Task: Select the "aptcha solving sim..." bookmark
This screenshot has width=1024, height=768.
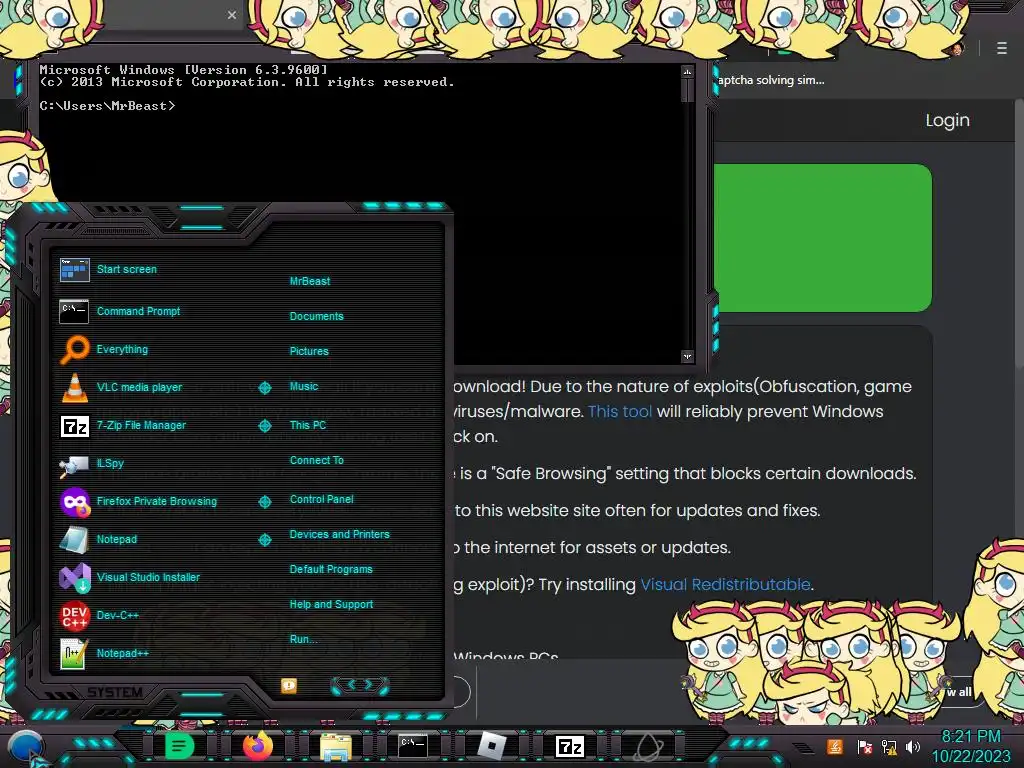Action: pos(771,80)
